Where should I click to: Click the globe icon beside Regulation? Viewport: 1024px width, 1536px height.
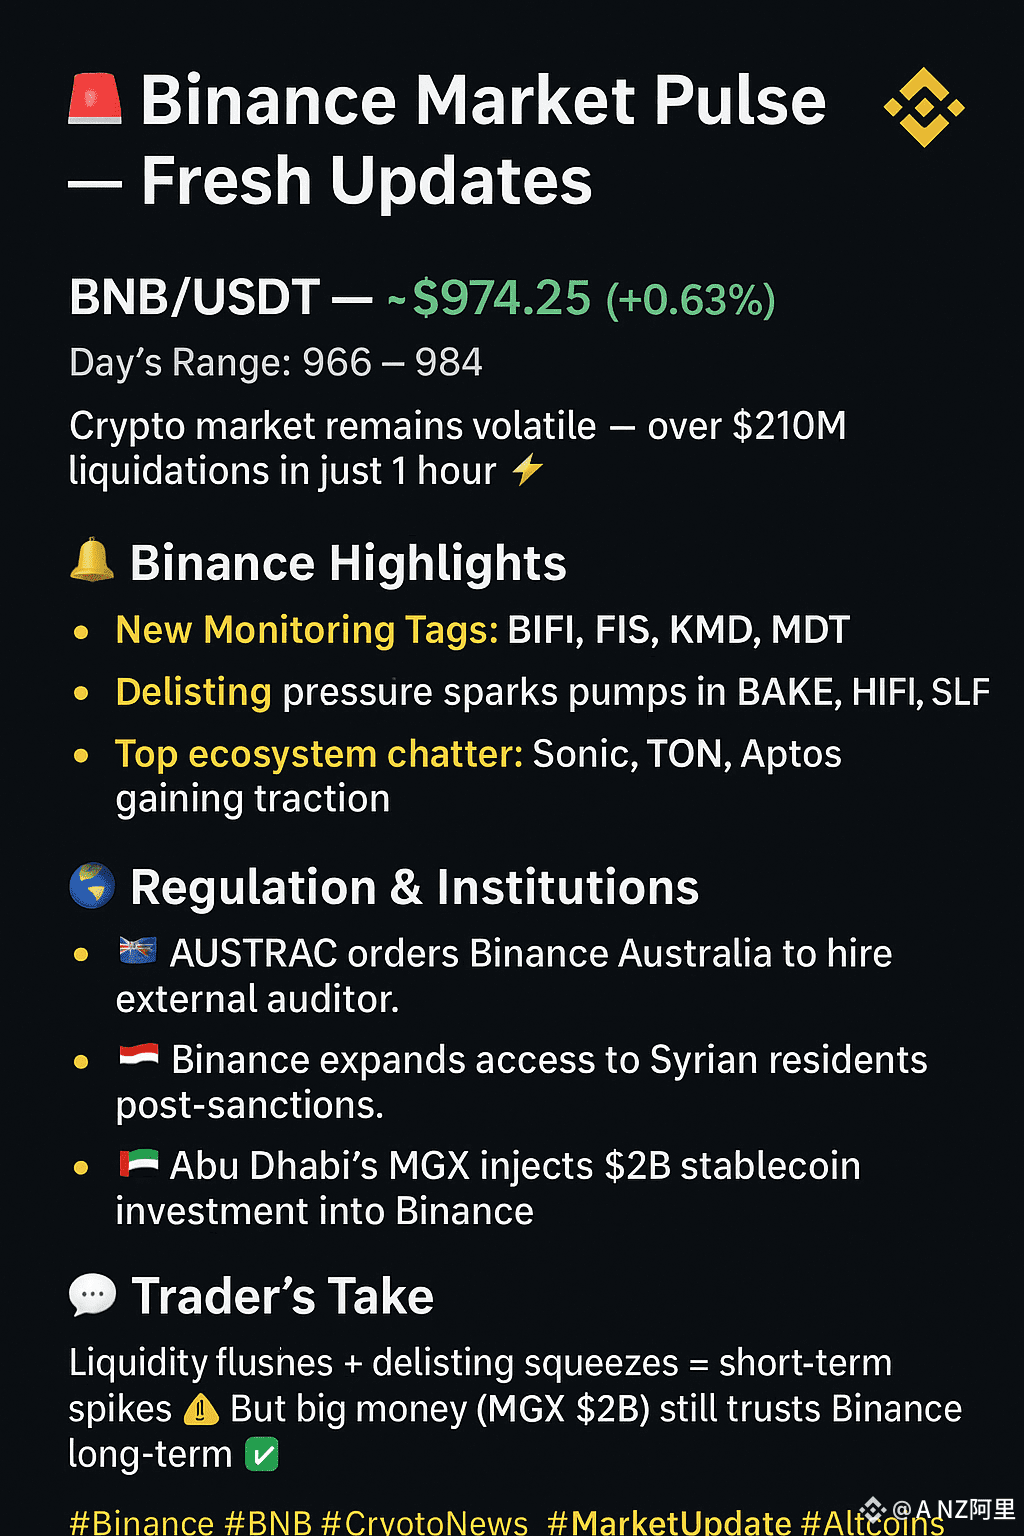[92, 885]
